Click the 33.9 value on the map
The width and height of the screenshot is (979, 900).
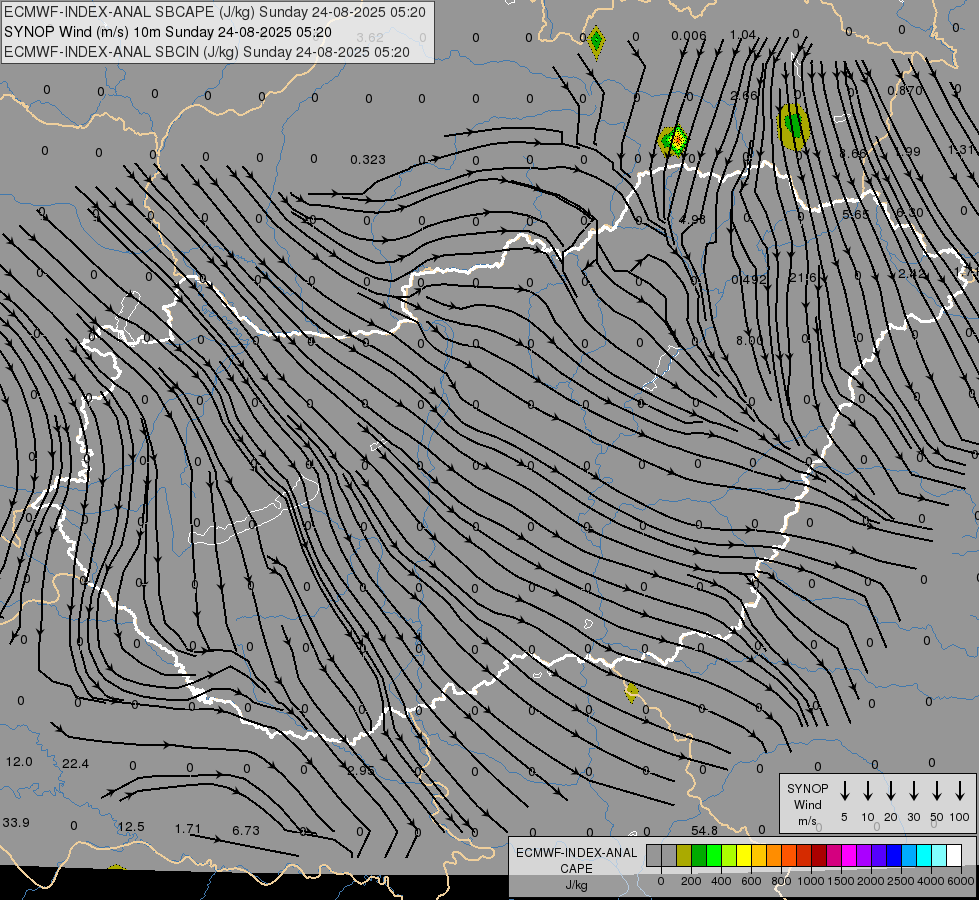coord(16,823)
